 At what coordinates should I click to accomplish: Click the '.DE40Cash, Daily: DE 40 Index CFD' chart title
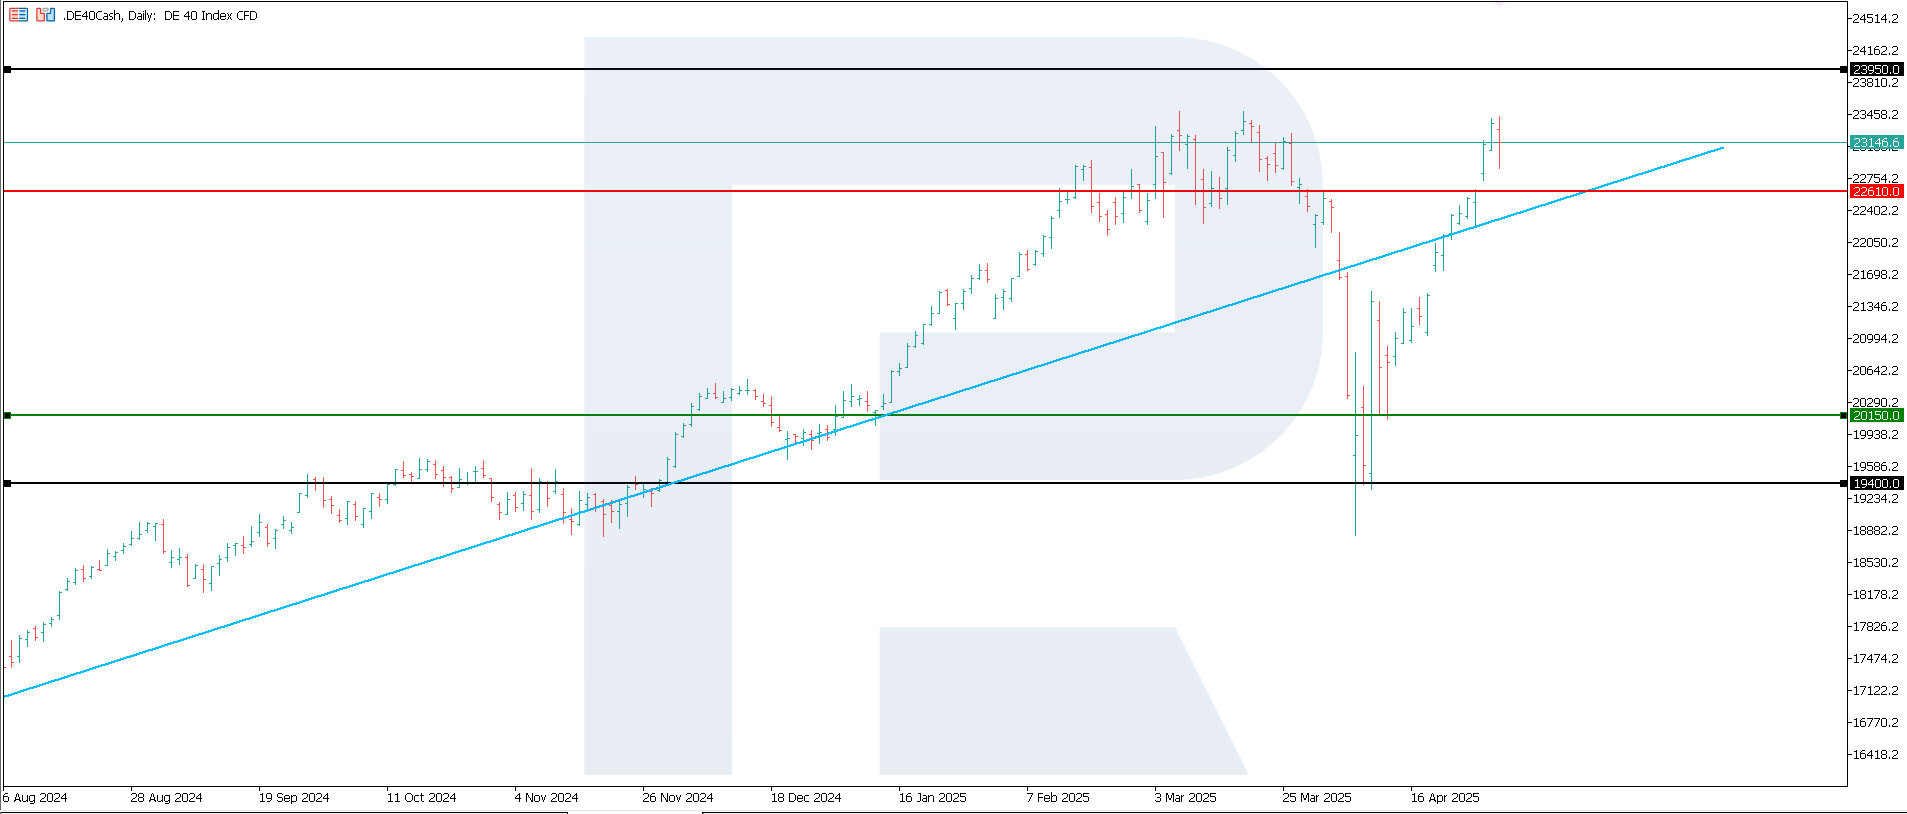(x=160, y=16)
